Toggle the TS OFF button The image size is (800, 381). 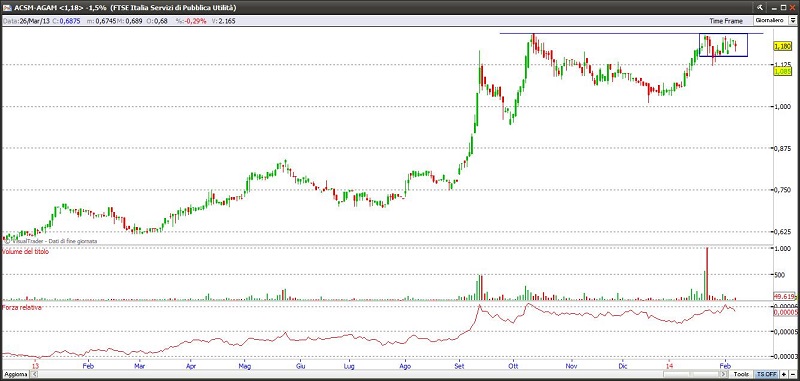766,374
